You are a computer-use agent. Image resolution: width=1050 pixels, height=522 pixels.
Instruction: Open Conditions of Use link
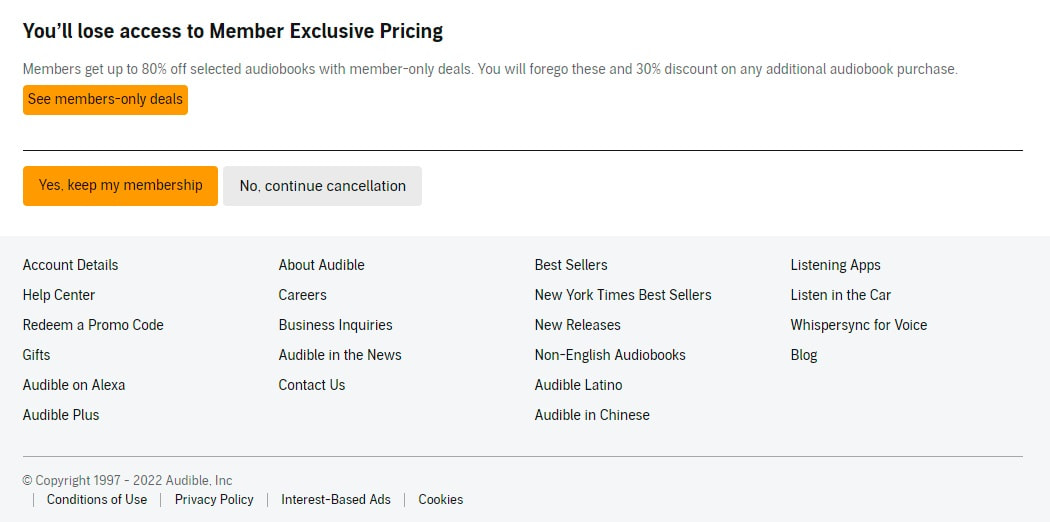pos(97,499)
